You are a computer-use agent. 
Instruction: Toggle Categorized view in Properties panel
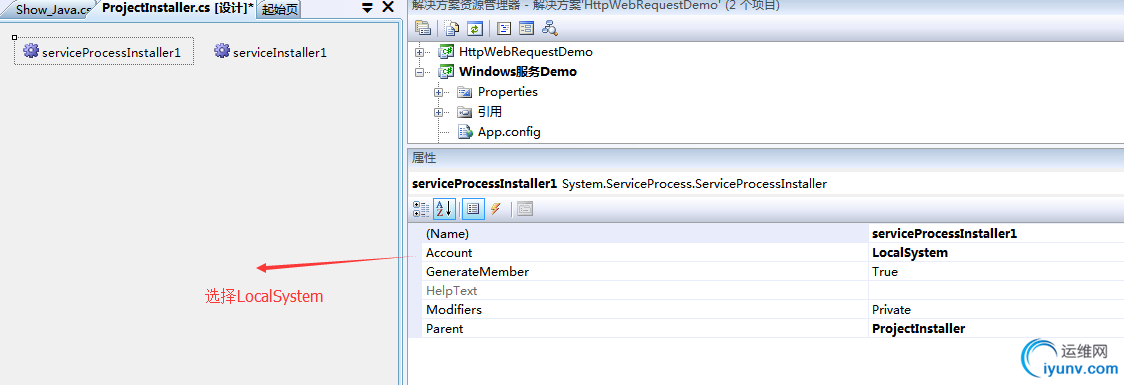click(x=422, y=209)
